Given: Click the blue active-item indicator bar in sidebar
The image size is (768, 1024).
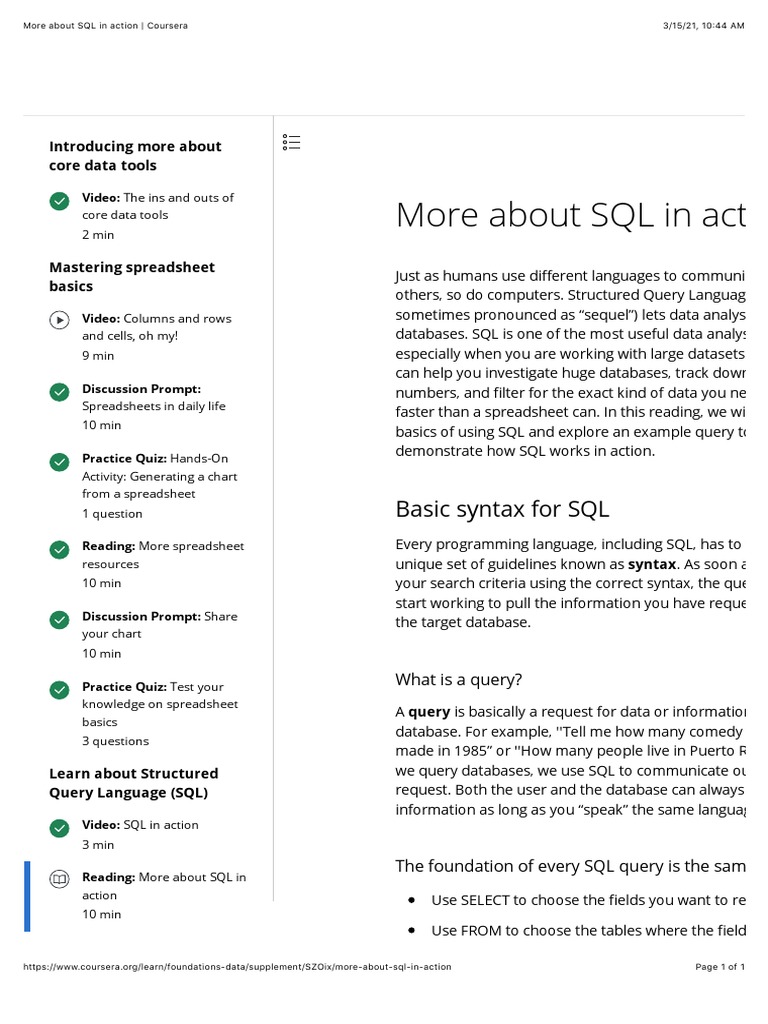Looking at the screenshot, I should [27, 896].
